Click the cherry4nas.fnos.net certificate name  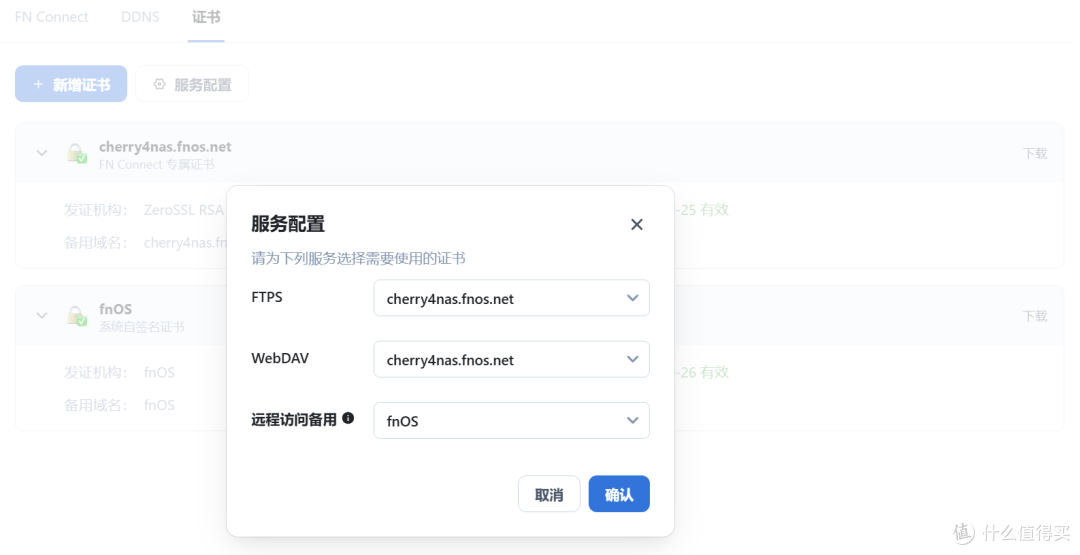tap(165, 146)
